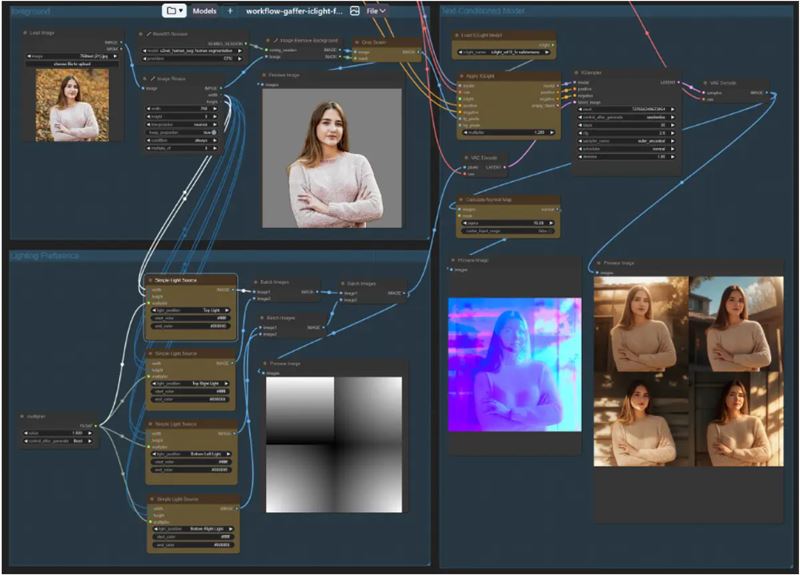Open the condition always dropdown
This screenshot has height=575, width=800.
pos(182,140)
